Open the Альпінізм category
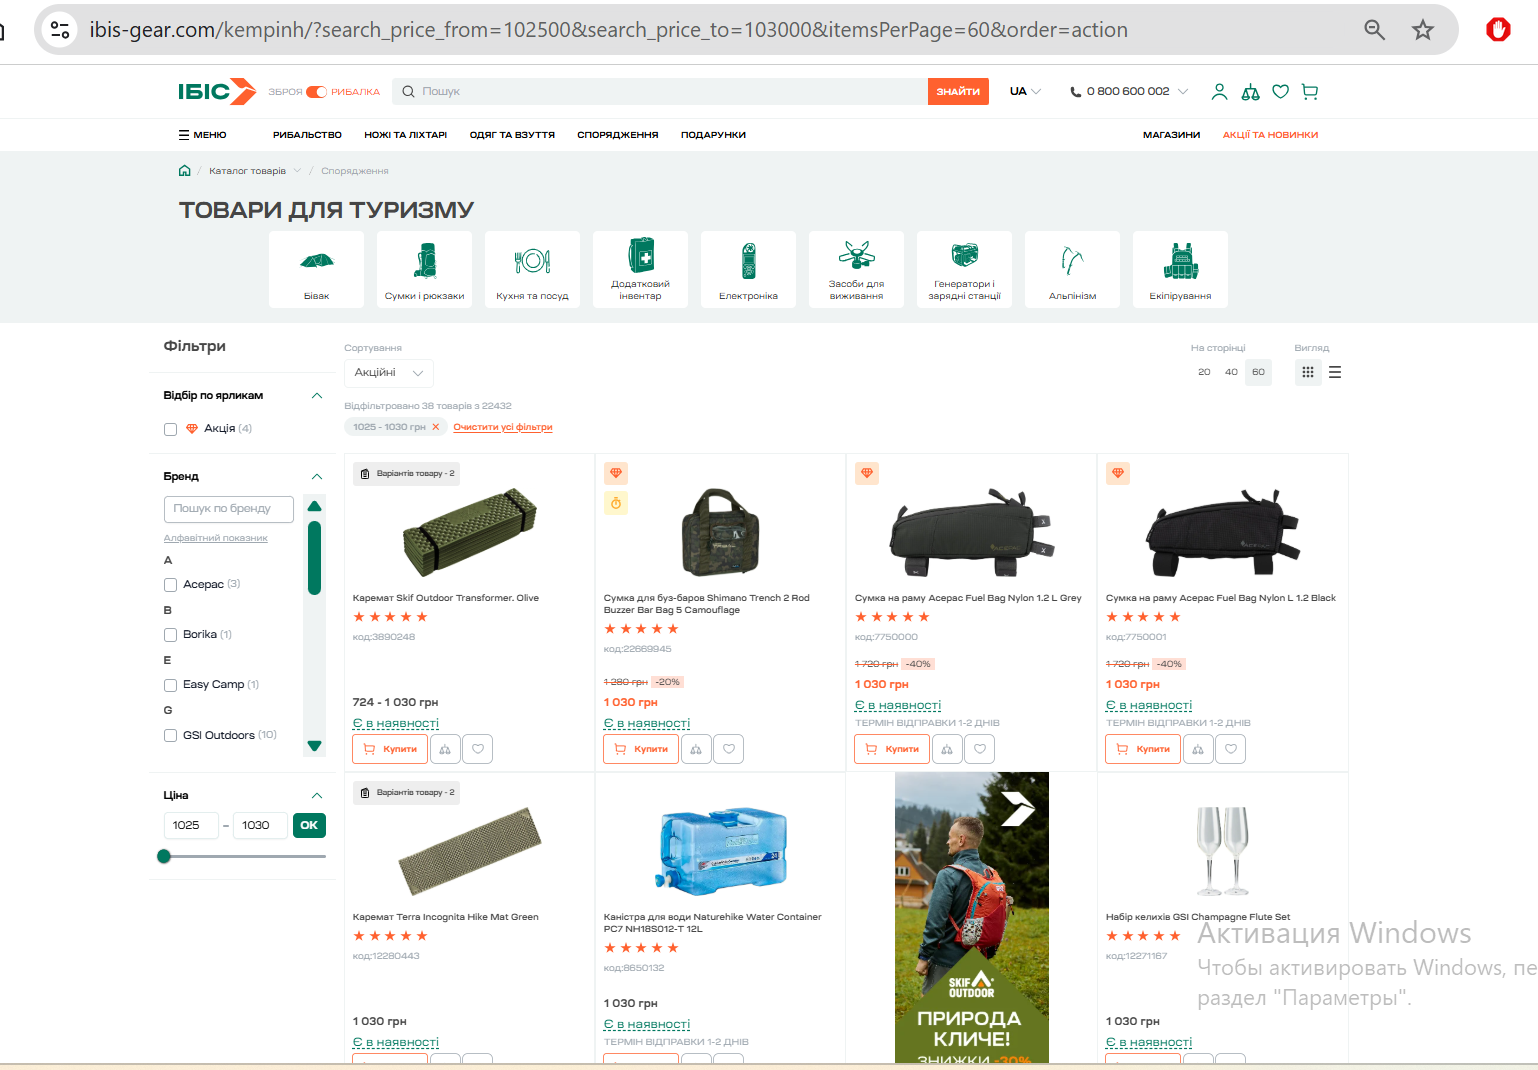Viewport: 1538px width, 1070px height. (x=1073, y=269)
